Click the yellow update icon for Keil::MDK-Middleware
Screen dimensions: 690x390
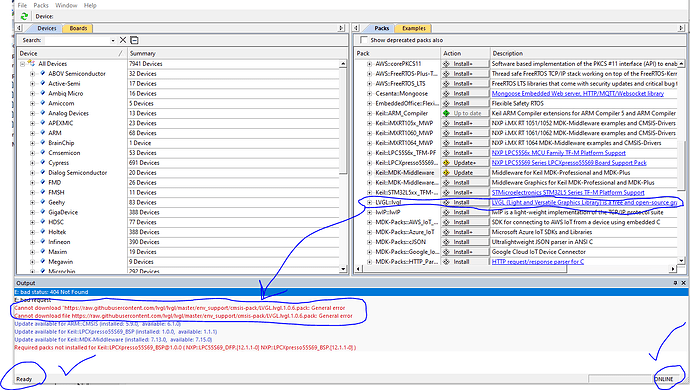446,173
